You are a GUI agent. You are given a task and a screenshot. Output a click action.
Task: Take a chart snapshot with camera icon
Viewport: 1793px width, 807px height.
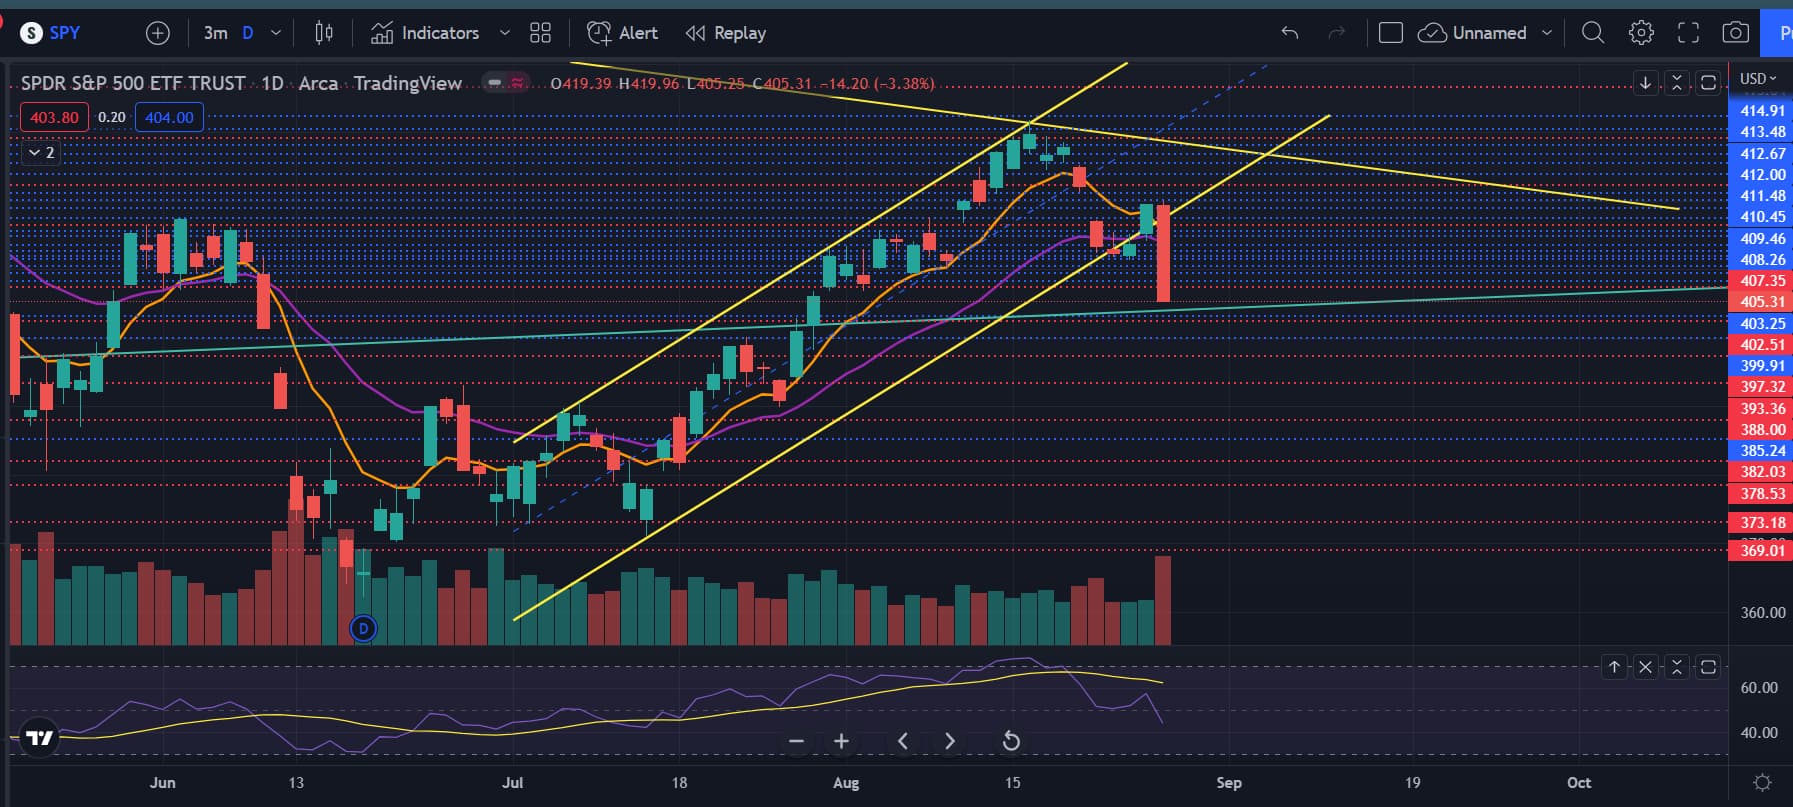pyautogui.click(x=1735, y=33)
